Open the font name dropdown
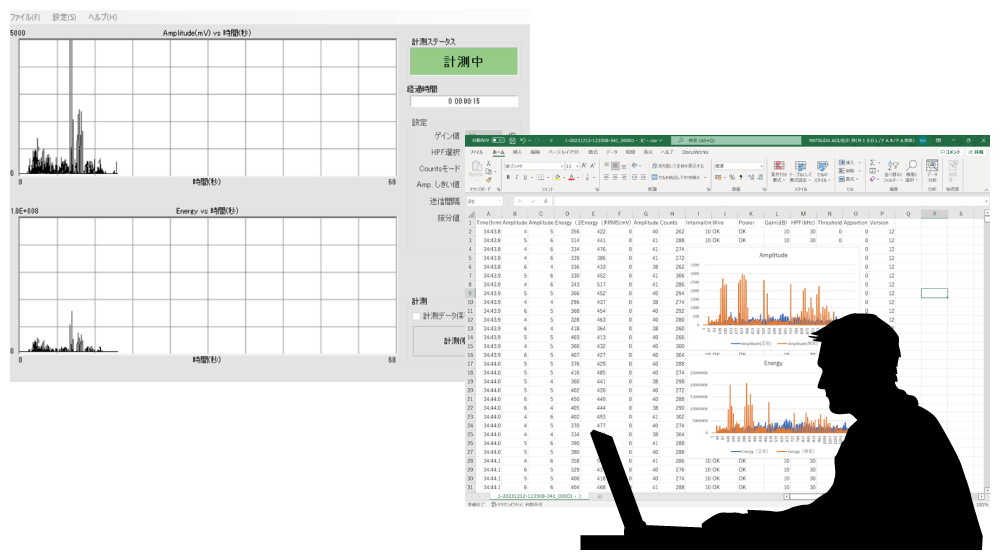1000x560 pixels. point(562,166)
